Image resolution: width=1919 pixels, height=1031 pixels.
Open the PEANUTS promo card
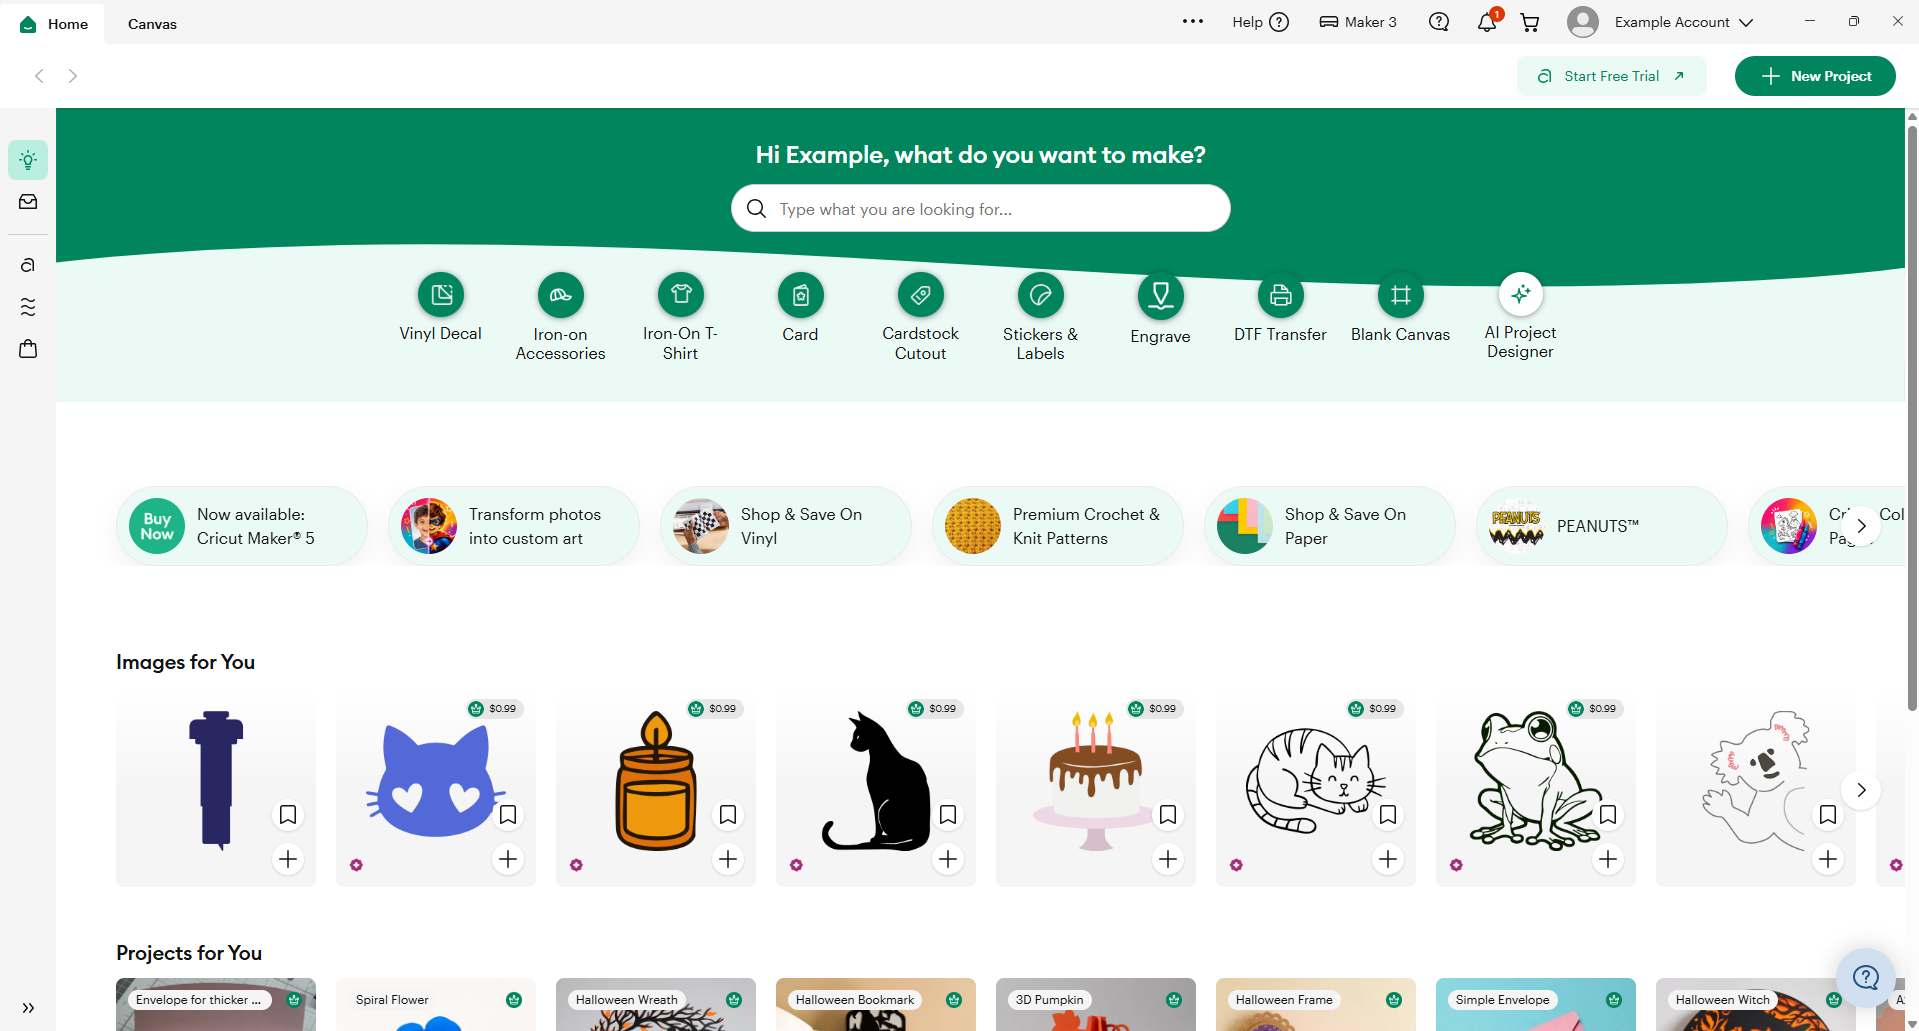pyautogui.click(x=1602, y=526)
